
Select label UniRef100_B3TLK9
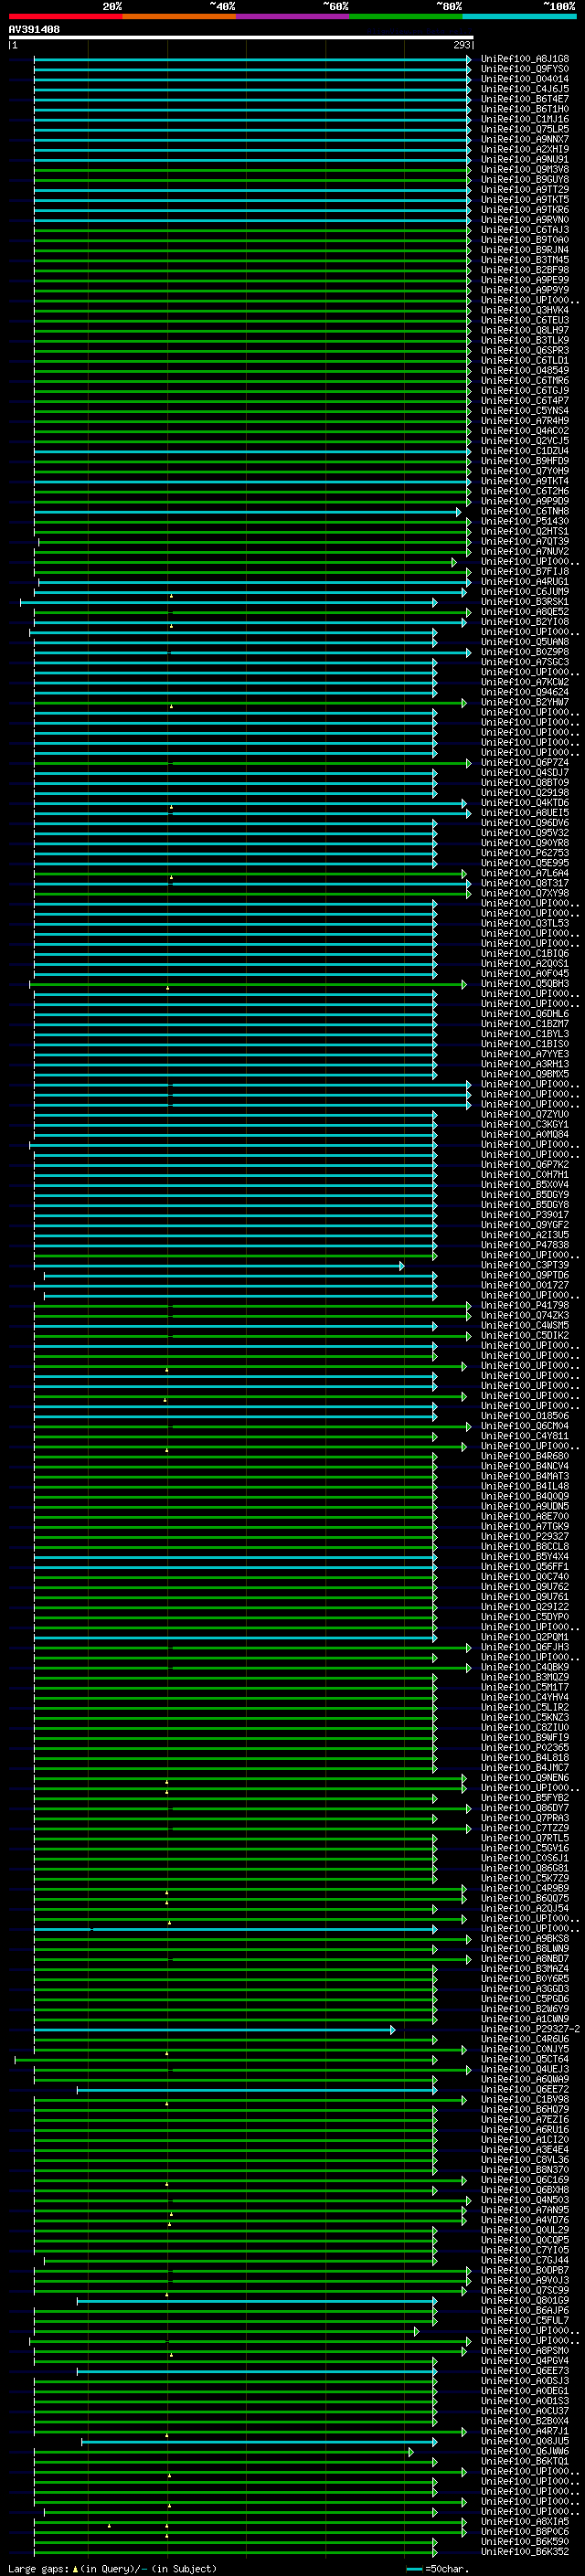pos(525,340)
